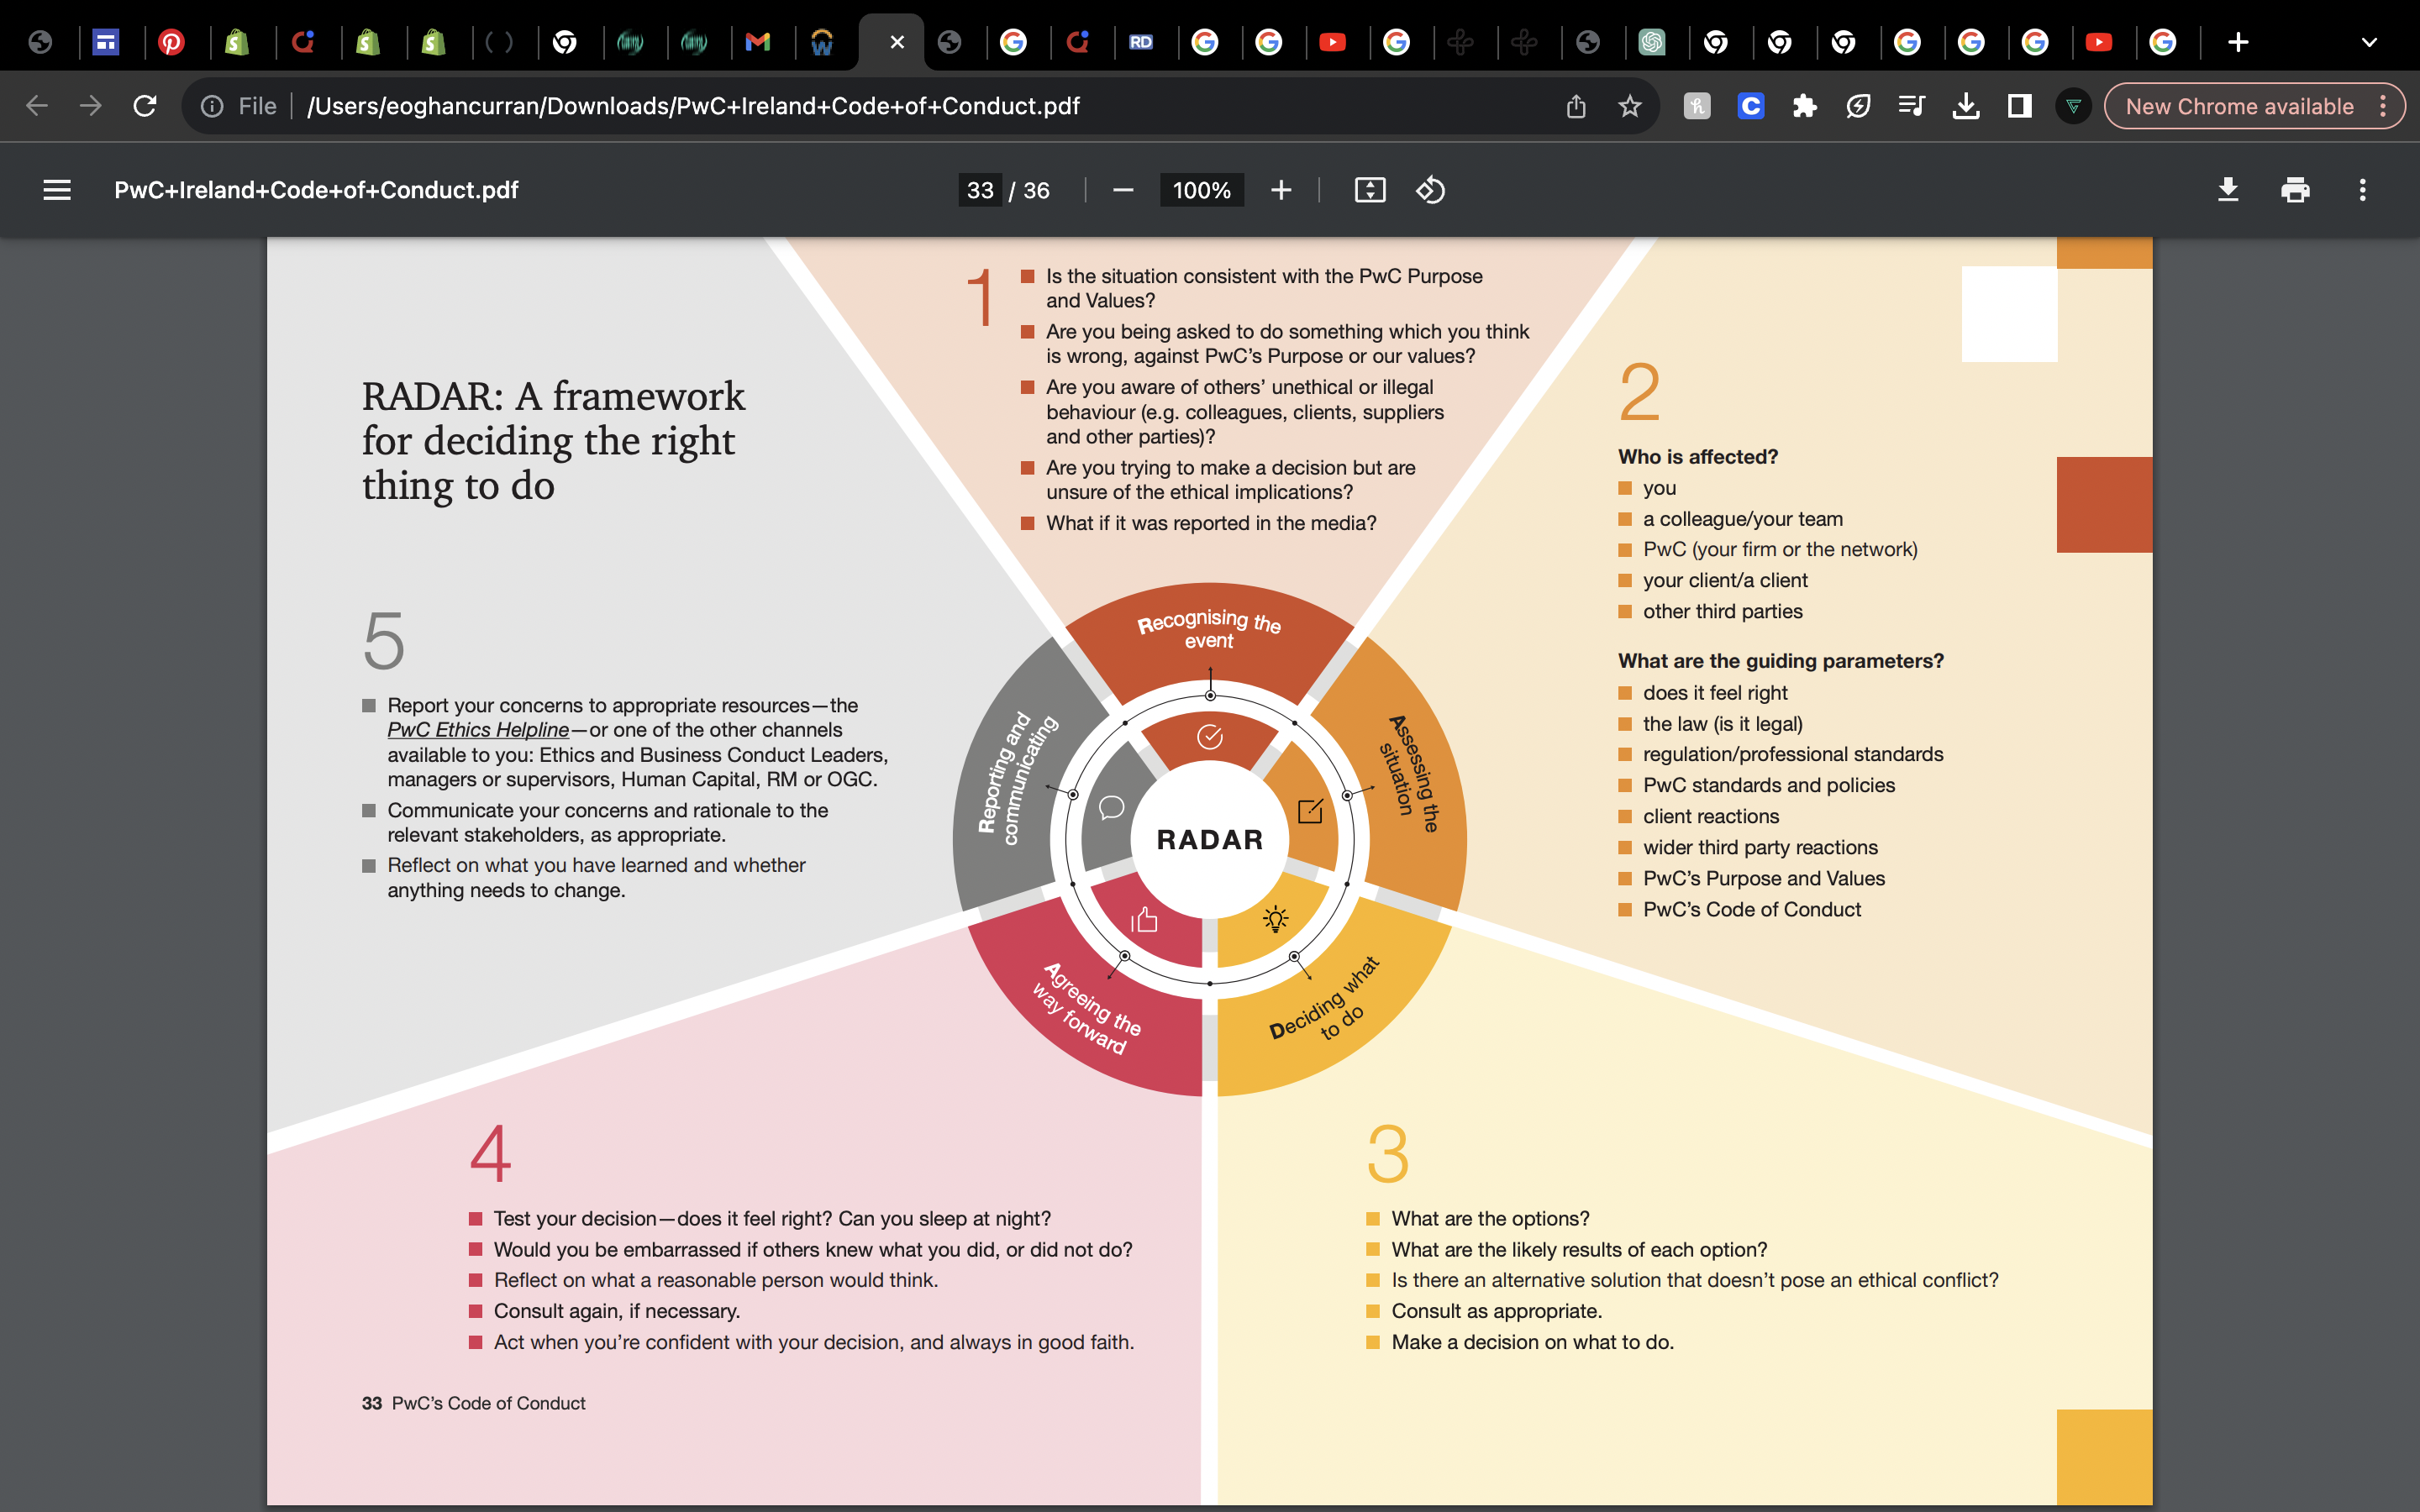Open the share options in the address bar
The height and width of the screenshot is (1512, 2420).
click(x=1577, y=105)
